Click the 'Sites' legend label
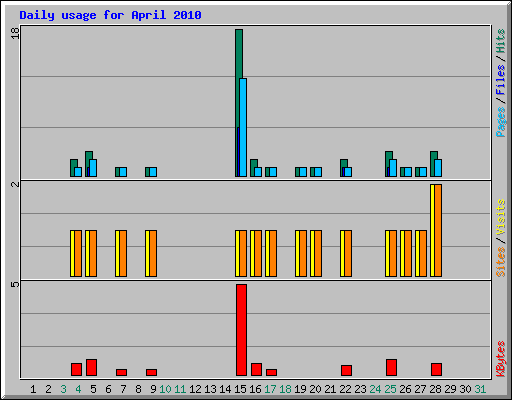Image resolution: width=512 pixels, height=400 pixels. coord(501,262)
